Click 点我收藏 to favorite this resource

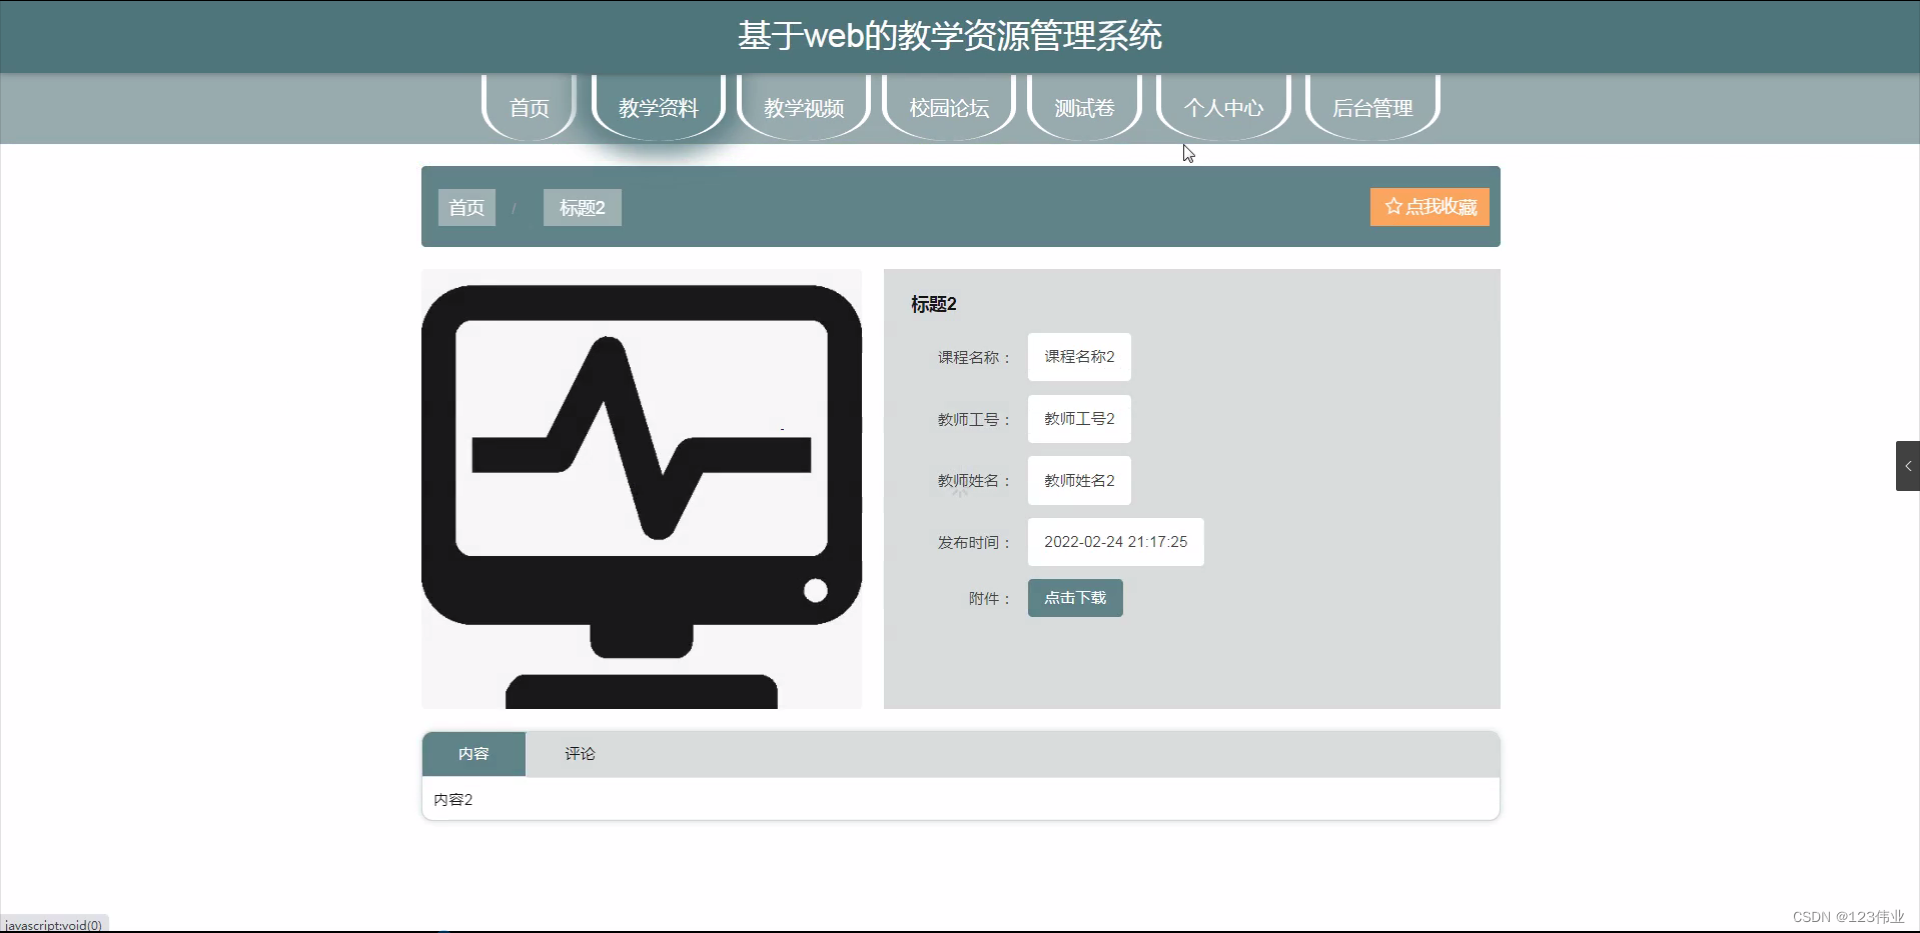pyautogui.click(x=1429, y=206)
